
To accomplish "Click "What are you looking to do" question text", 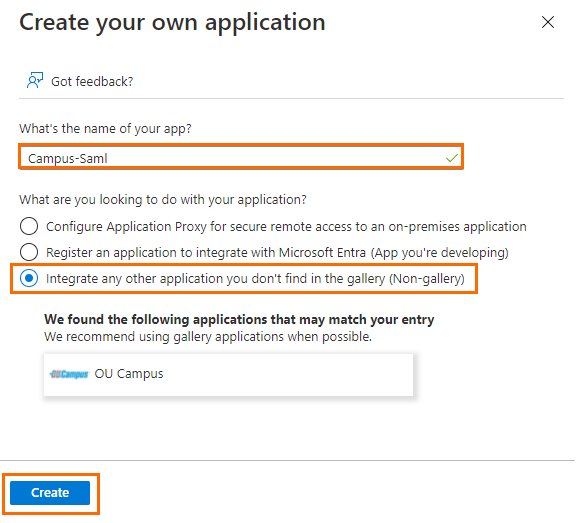I will pos(163,200).
